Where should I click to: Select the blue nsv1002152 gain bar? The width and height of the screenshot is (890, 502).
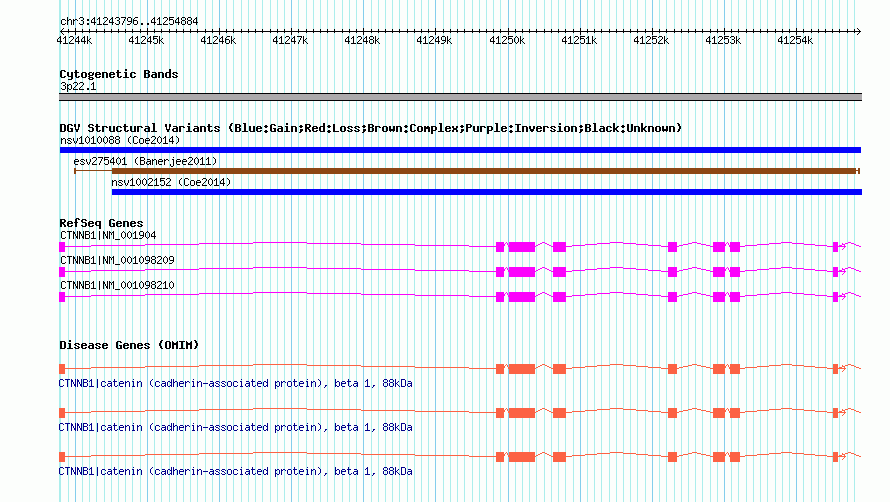point(487,192)
